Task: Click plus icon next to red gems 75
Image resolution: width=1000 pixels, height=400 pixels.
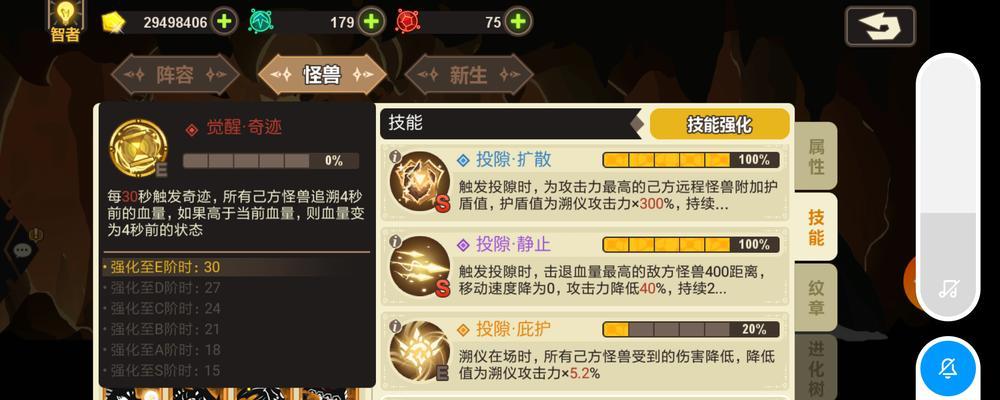Action: coord(518,22)
